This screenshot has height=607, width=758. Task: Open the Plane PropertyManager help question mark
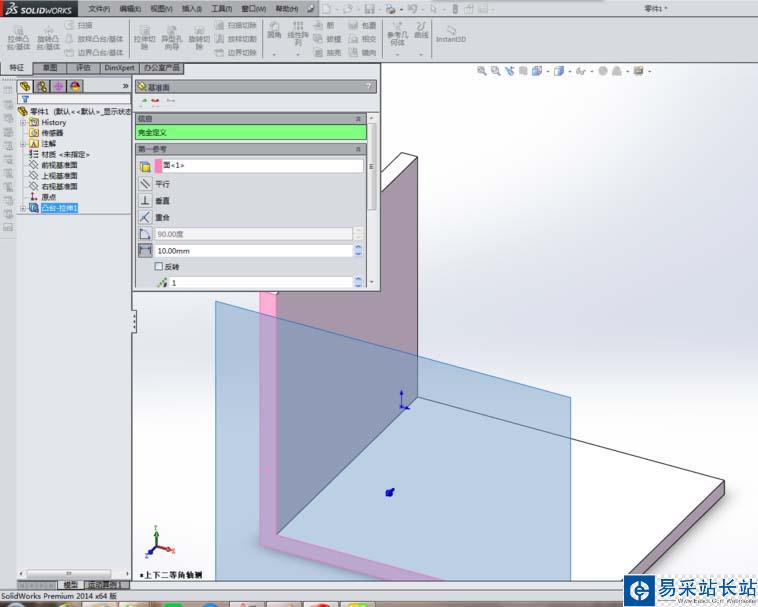coord(369,87)
